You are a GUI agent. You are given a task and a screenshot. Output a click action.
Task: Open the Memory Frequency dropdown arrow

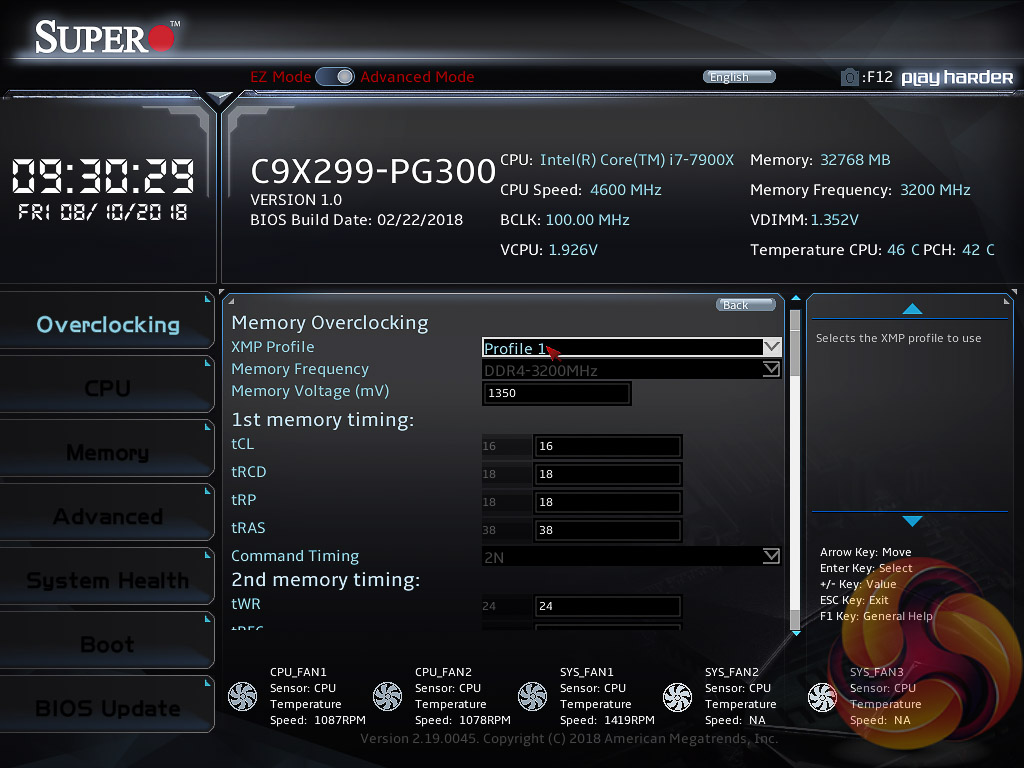point(771,370)
